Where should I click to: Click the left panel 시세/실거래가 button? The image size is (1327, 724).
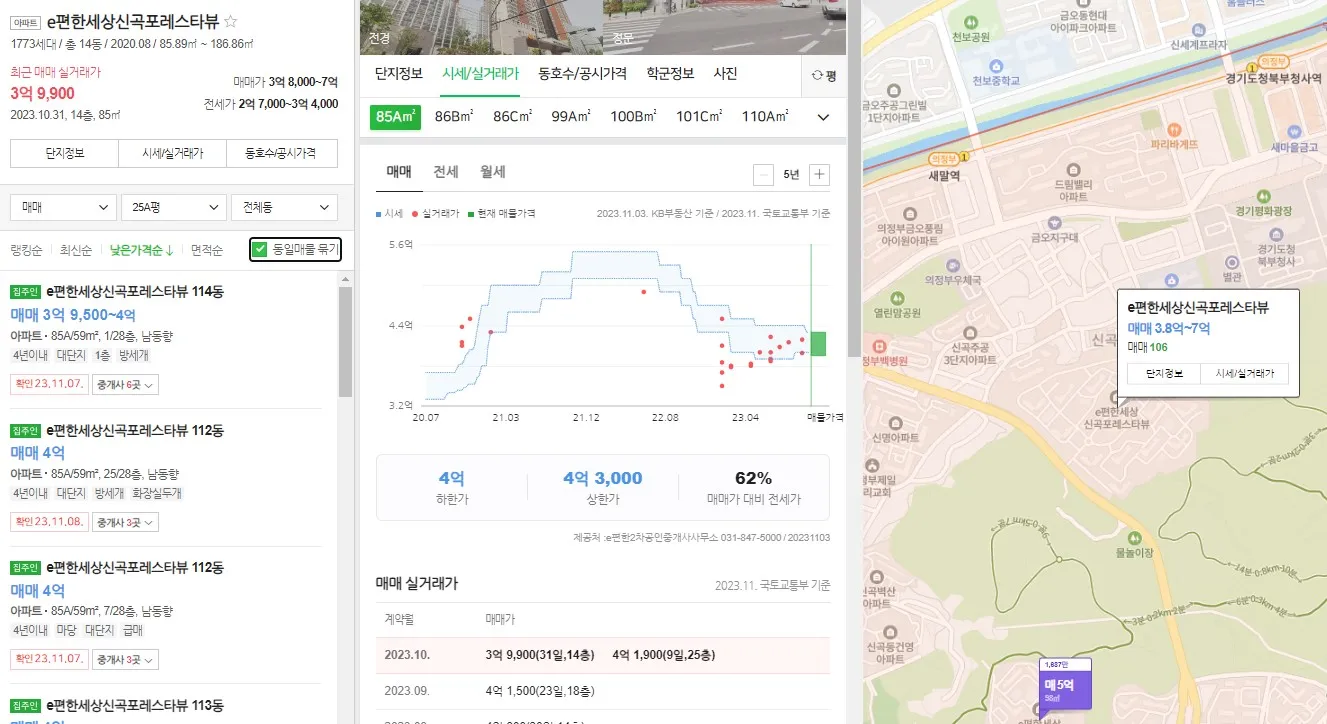173,154
